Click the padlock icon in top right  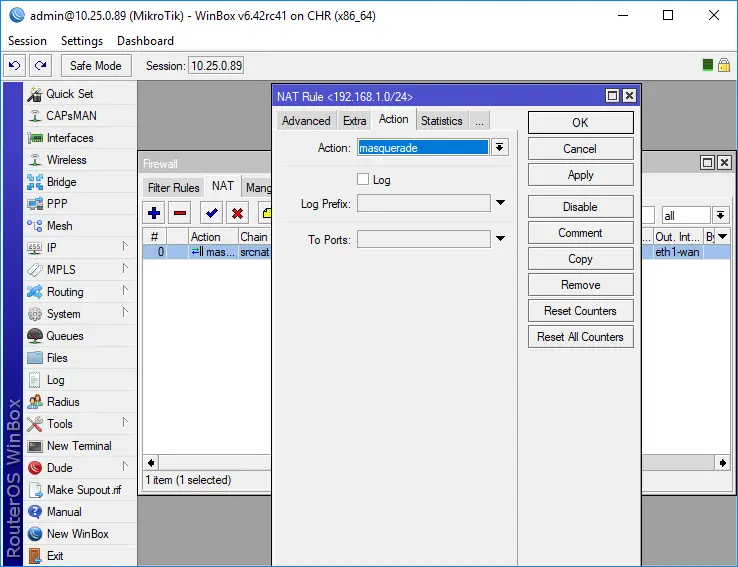click(724, 65)
